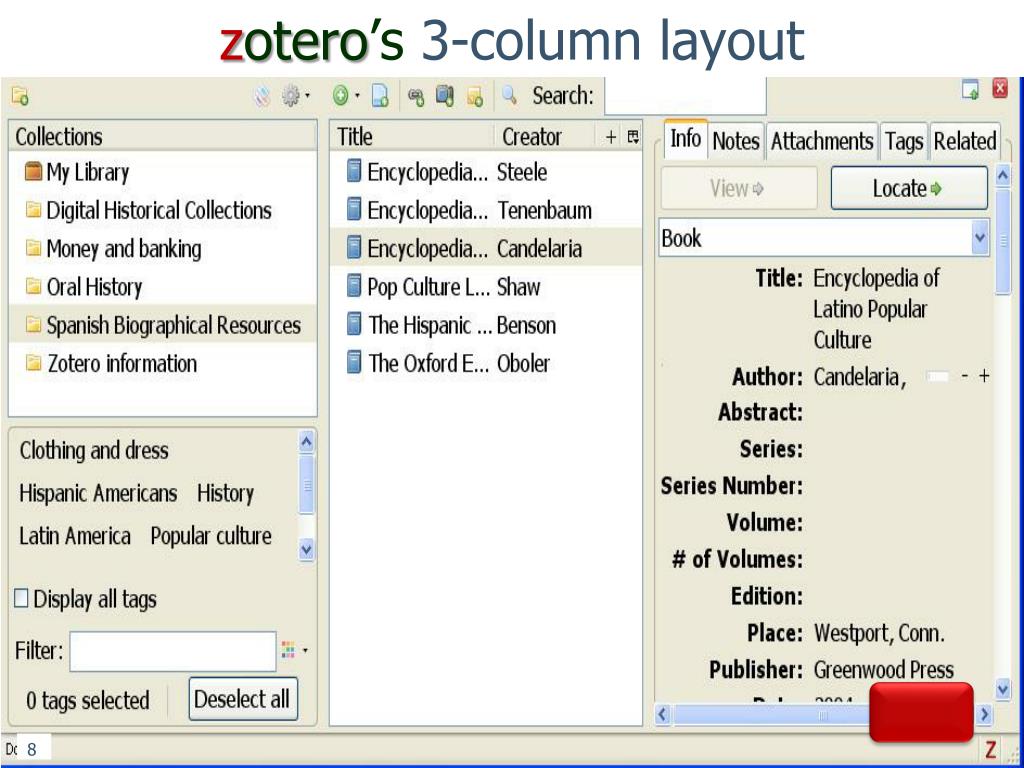The image size is (1024, 768).
Task: Select the History tag
Action: (225, 493)
